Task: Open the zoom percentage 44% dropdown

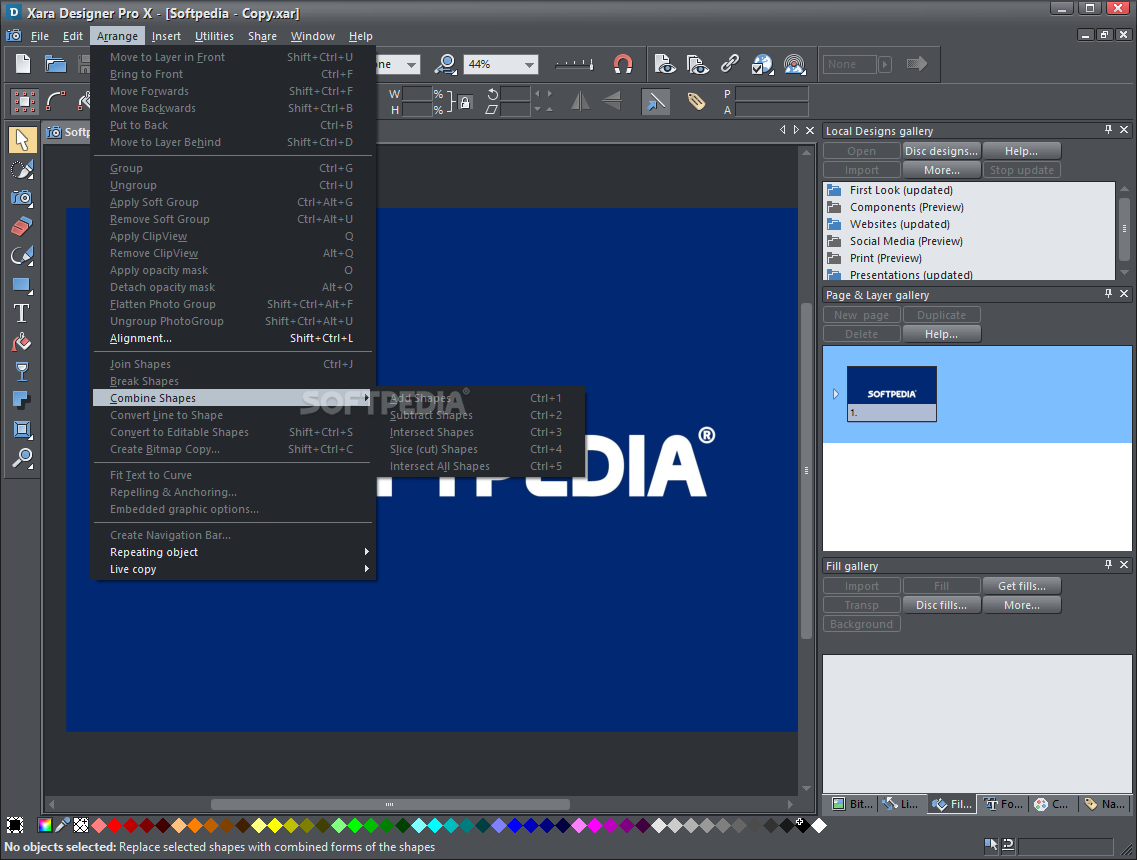Action: pyautogui.click(x=529, y=65)
